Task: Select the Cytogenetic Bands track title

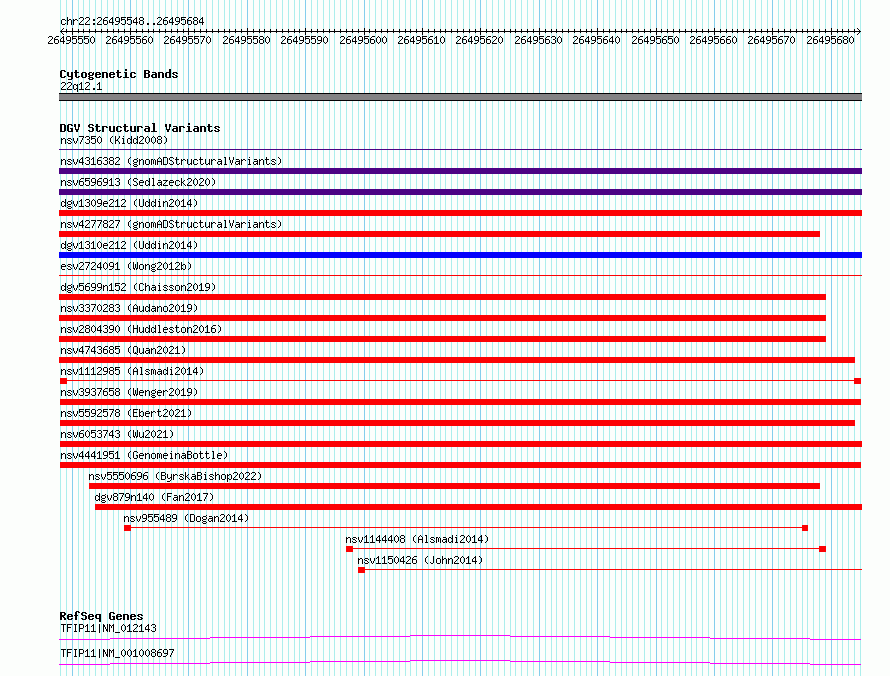Action: (x=119, y=74)
